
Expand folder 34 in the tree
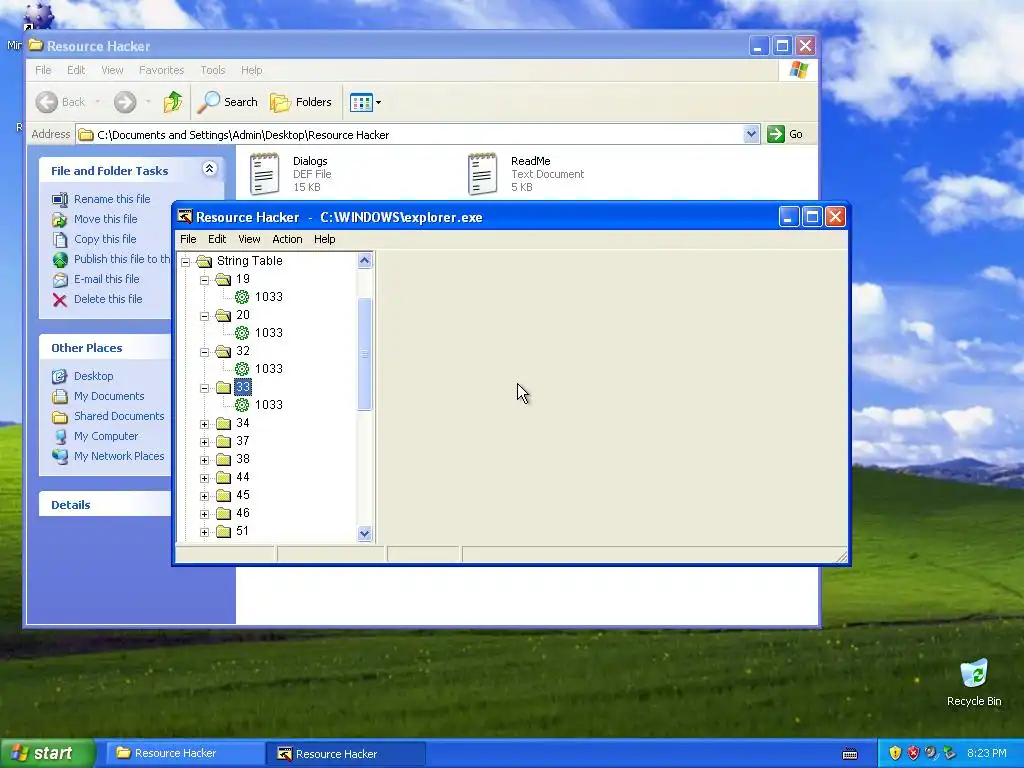(x=204, y=424)
